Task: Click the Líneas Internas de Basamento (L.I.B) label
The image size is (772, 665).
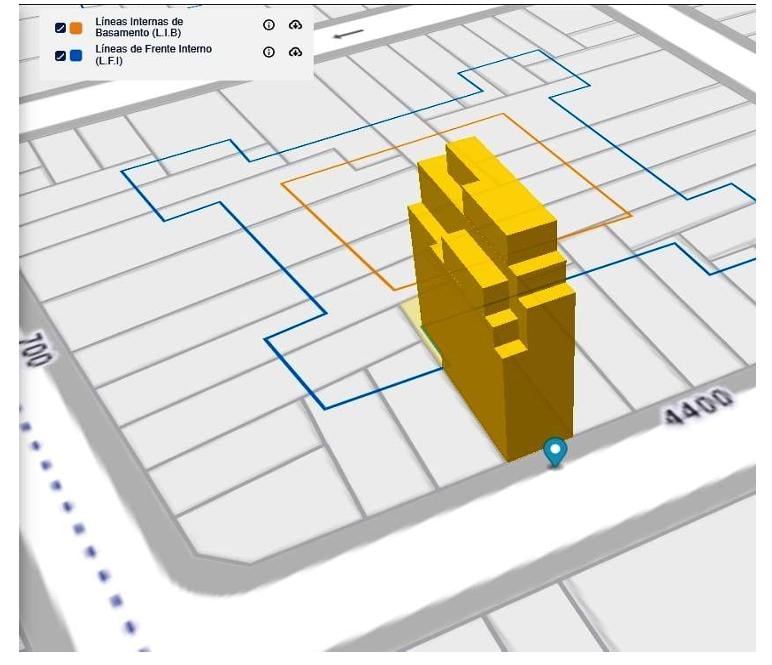Action: click(139, 27)
